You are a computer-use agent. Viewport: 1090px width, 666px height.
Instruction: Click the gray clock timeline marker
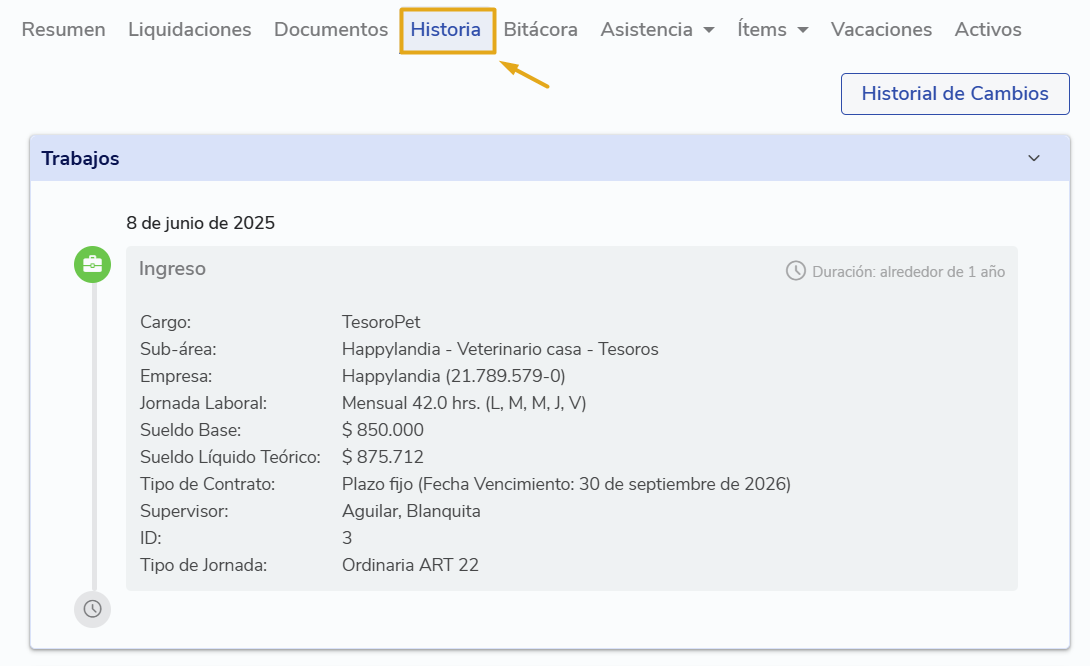coord(92,609)
